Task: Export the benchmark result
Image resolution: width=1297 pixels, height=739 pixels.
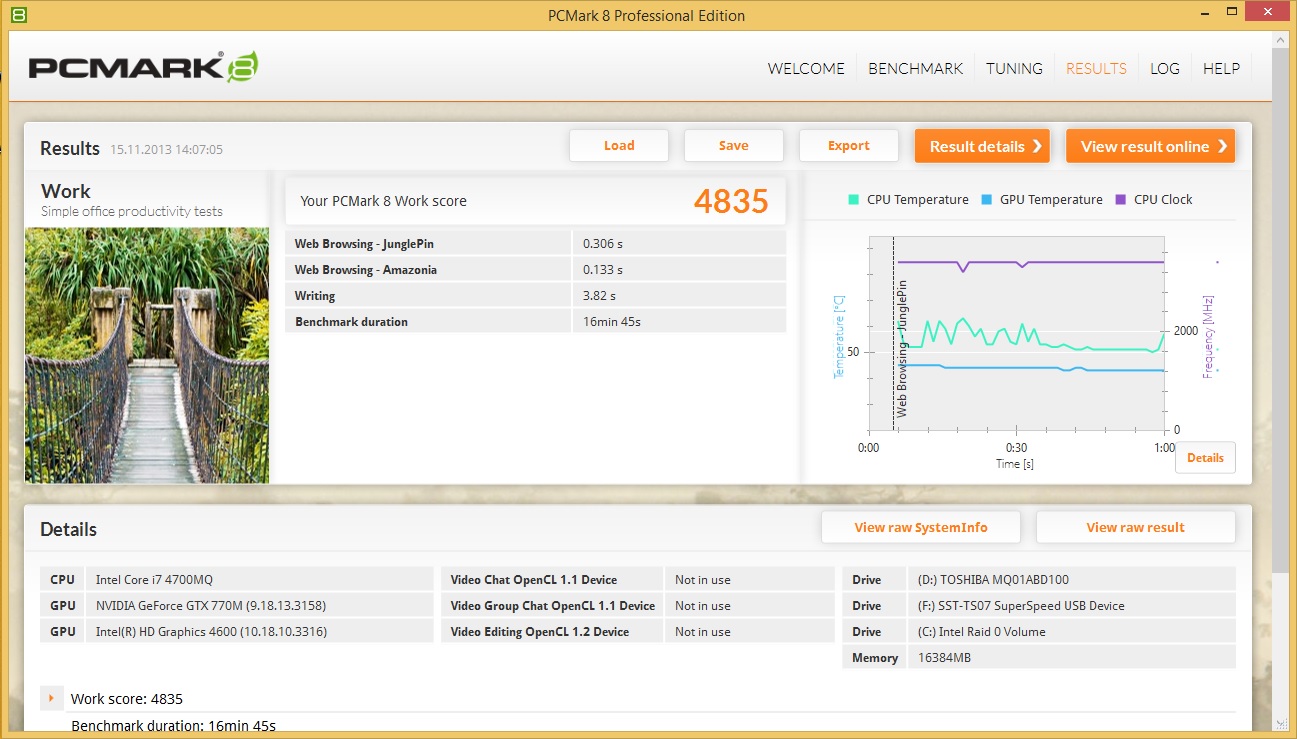Action: (848, 146)
